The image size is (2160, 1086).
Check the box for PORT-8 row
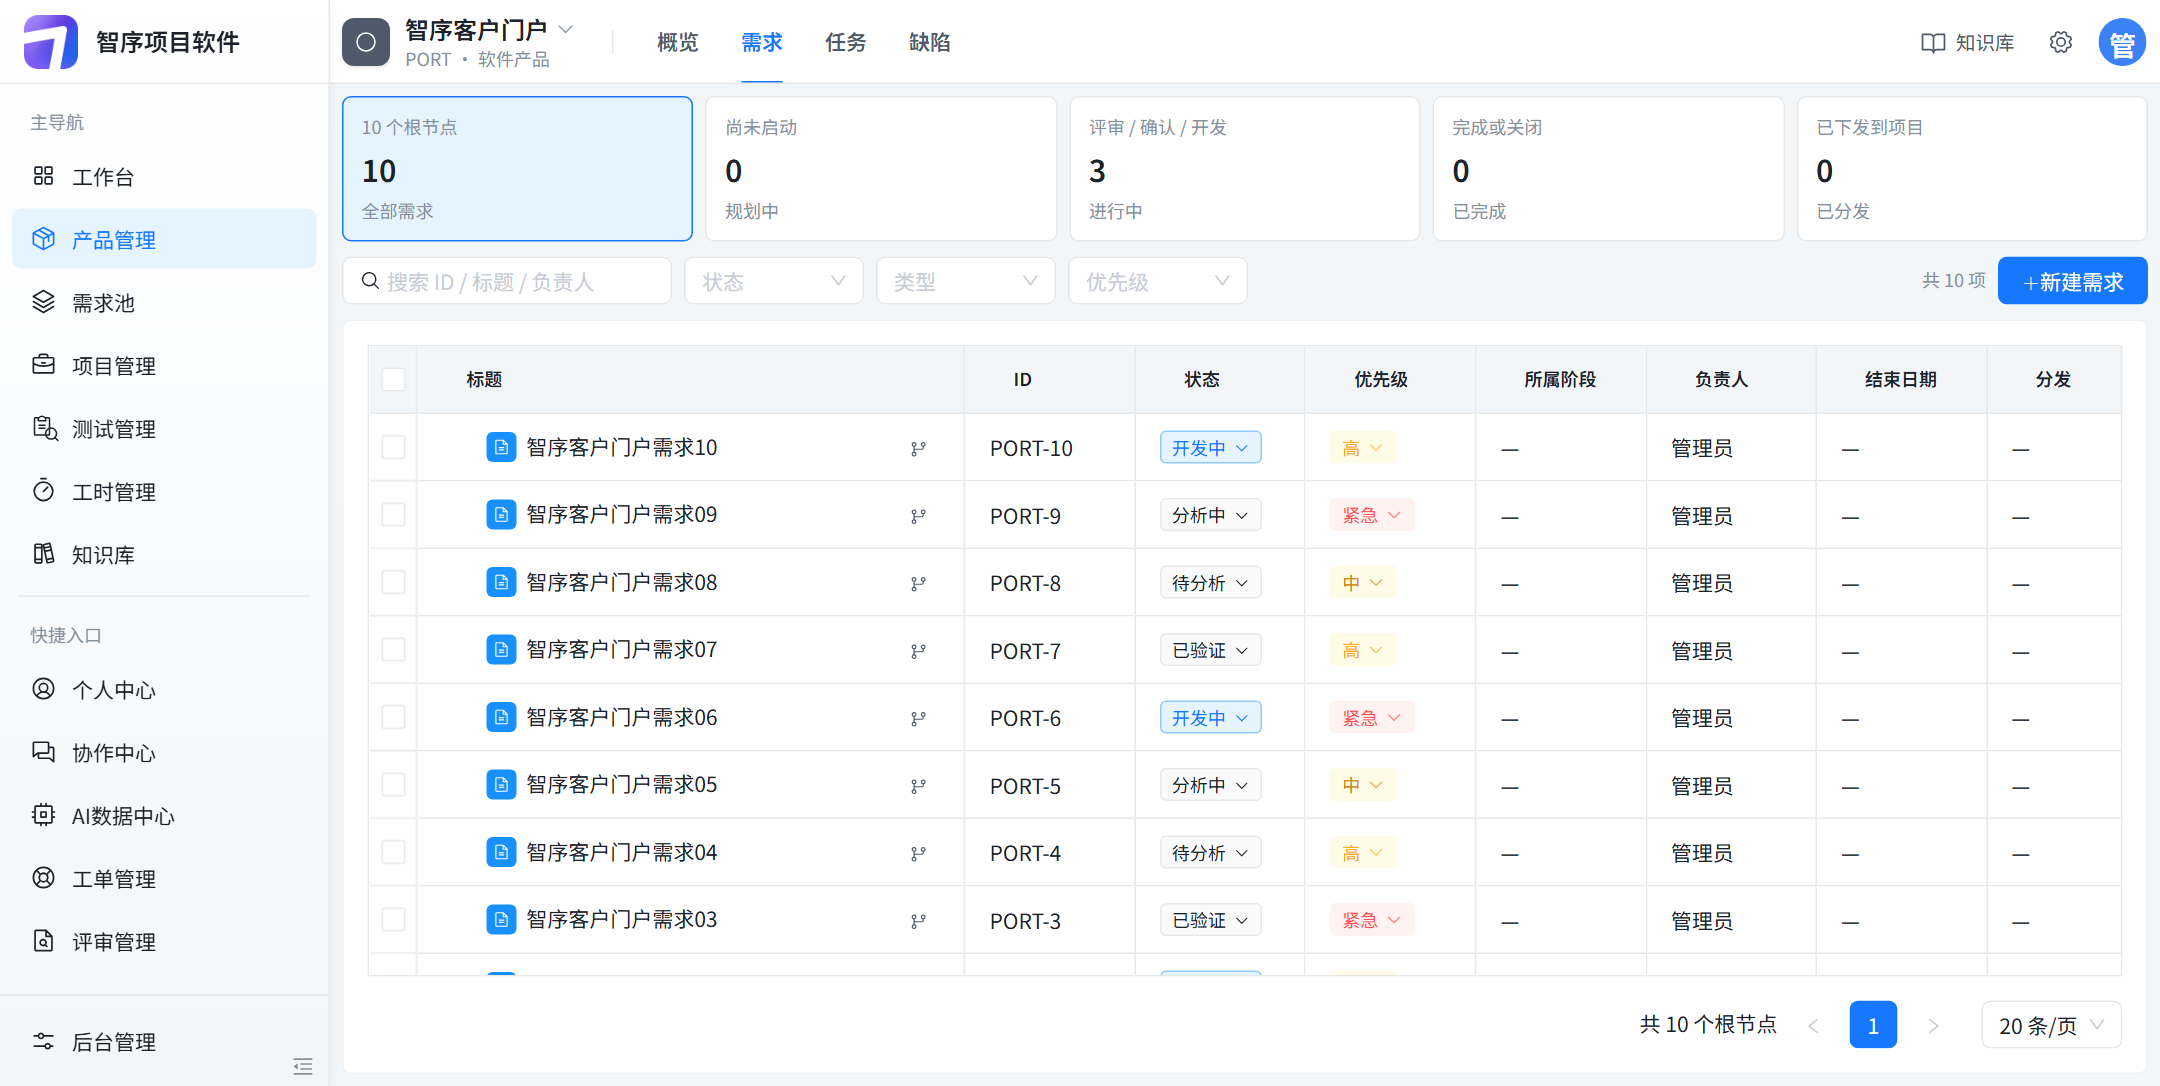pyautogui.click(x=394, y=582)
